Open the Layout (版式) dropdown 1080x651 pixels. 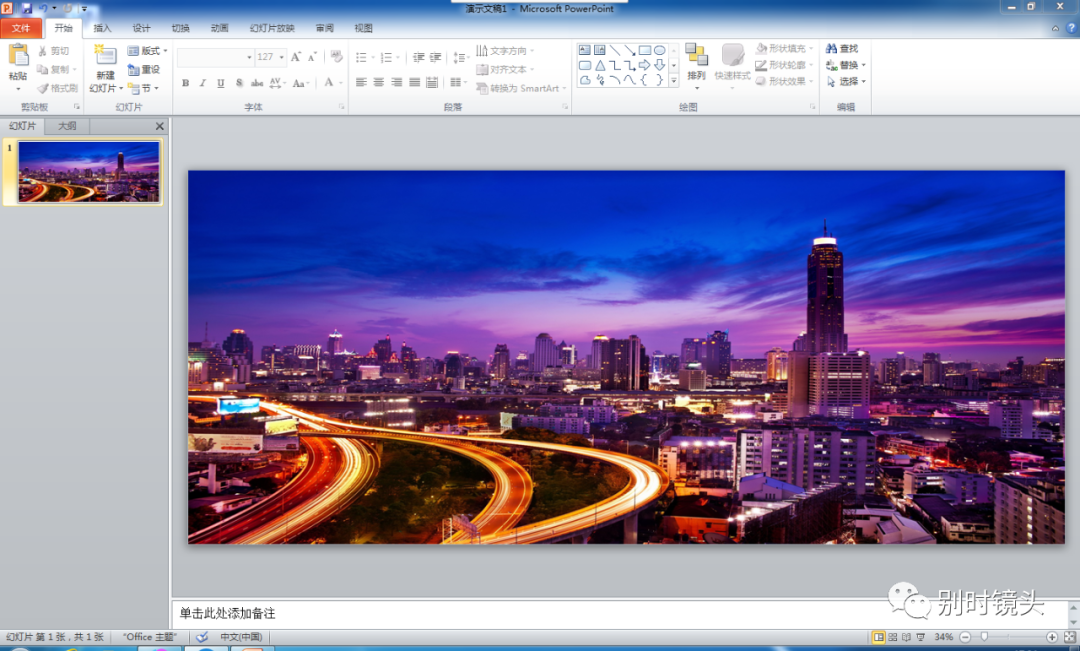[147, 51]
